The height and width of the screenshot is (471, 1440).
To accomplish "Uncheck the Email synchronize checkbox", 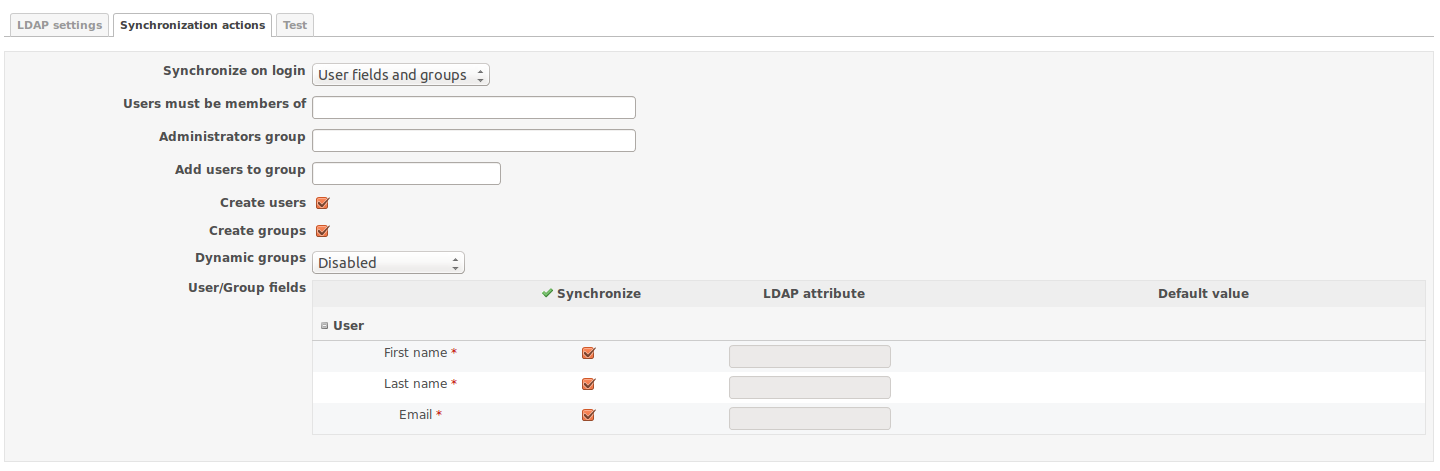I will click(x=588, y=415).
